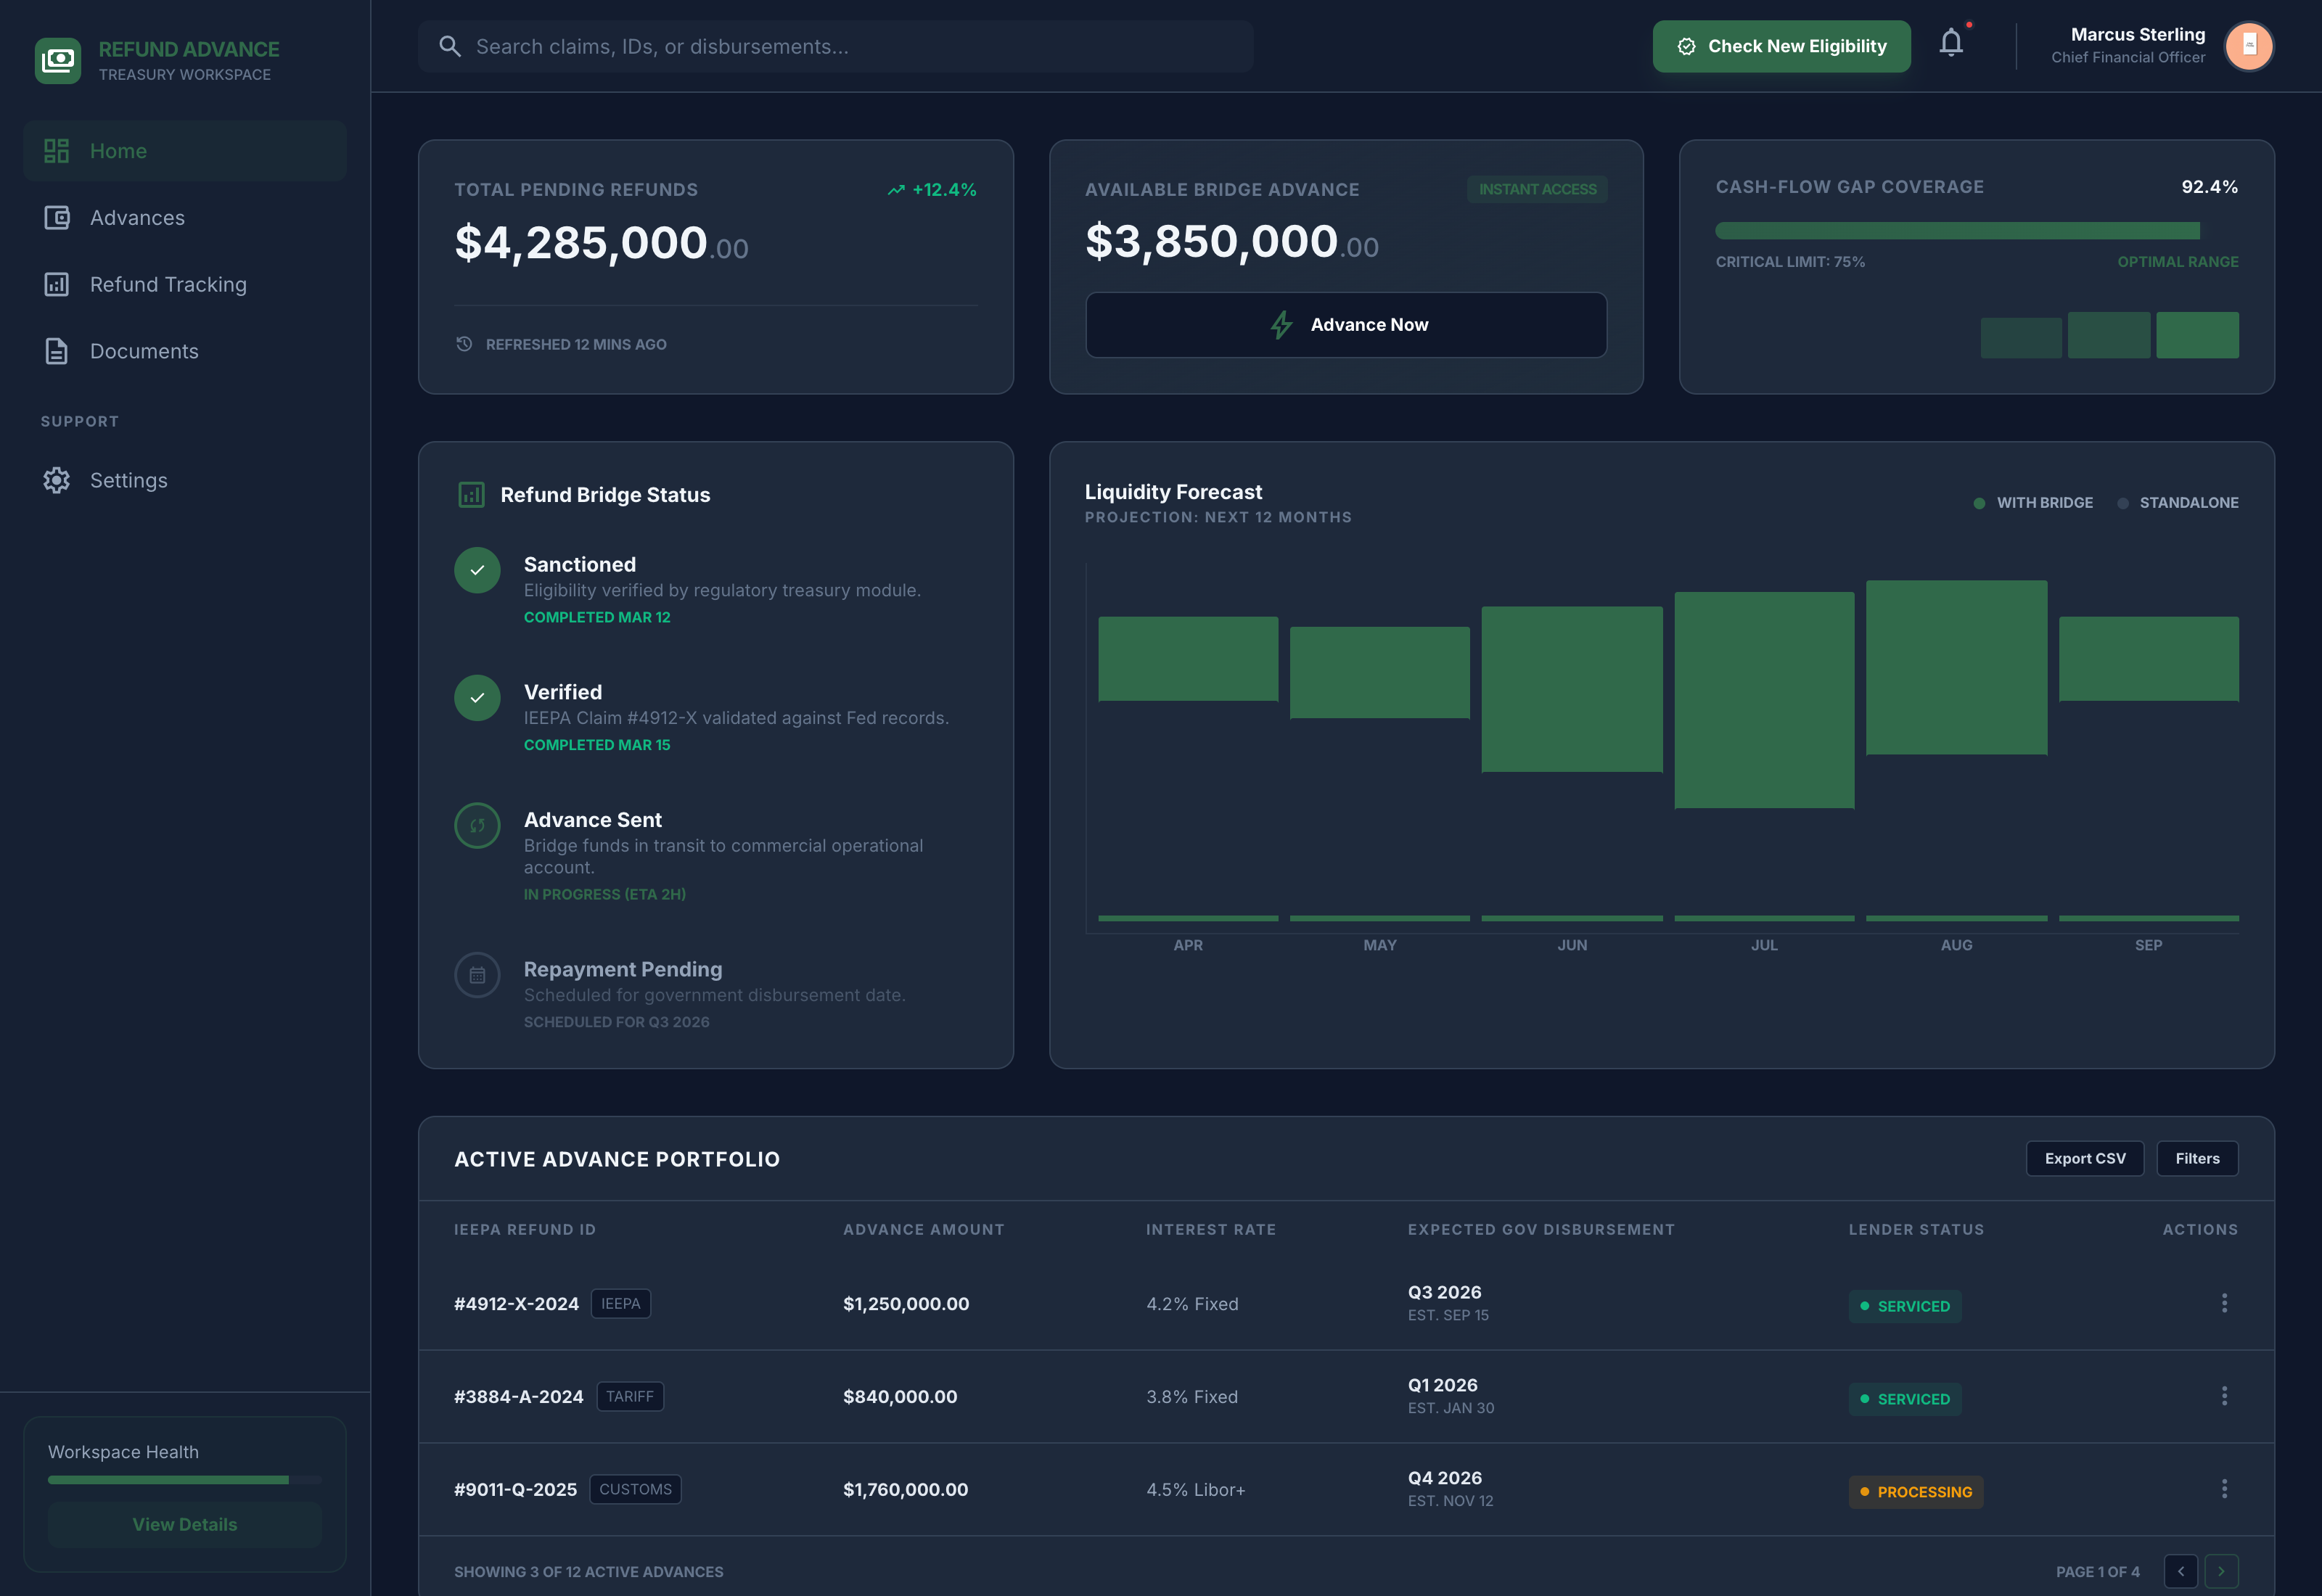Click the cash-flow gap coverage bar

[1956, 231]
